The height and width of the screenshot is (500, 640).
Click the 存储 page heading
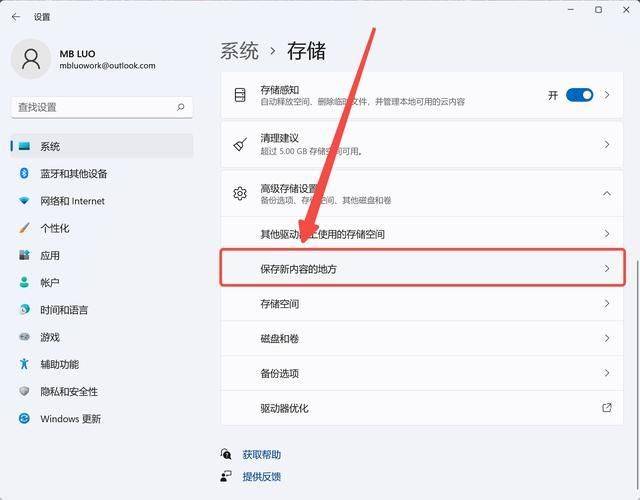tap(306, 51)
